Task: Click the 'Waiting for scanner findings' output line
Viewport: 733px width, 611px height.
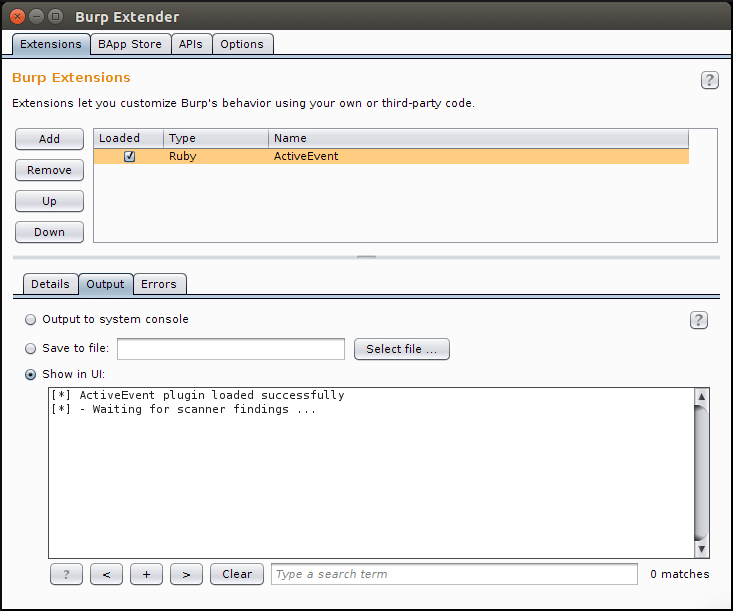Action: pos(184,410)
